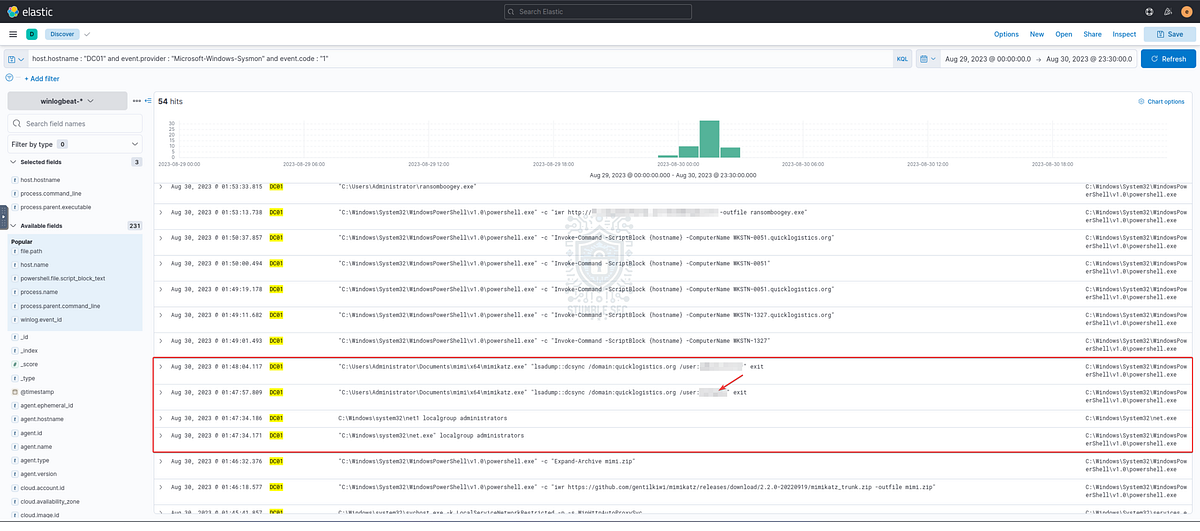Image resolution: width=1200 pixels, height=531 pixels.
Task: Open index pattern options three-dot icon
Action: click(x=137, y=101)
